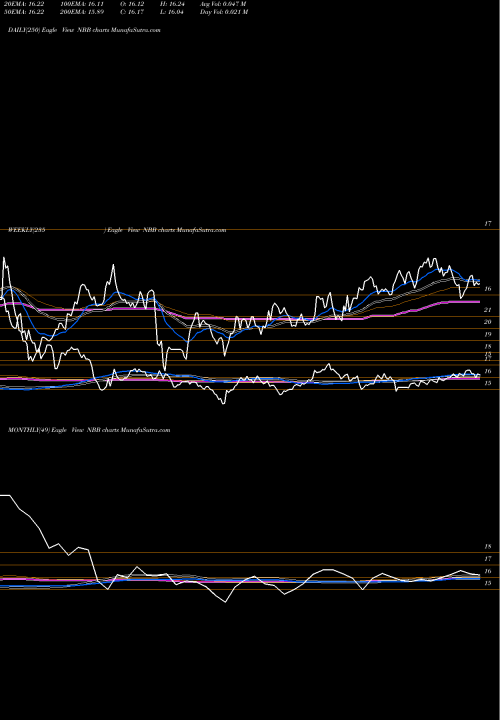
Task: Click the 19 price axis label
Action: pos(488,334)
